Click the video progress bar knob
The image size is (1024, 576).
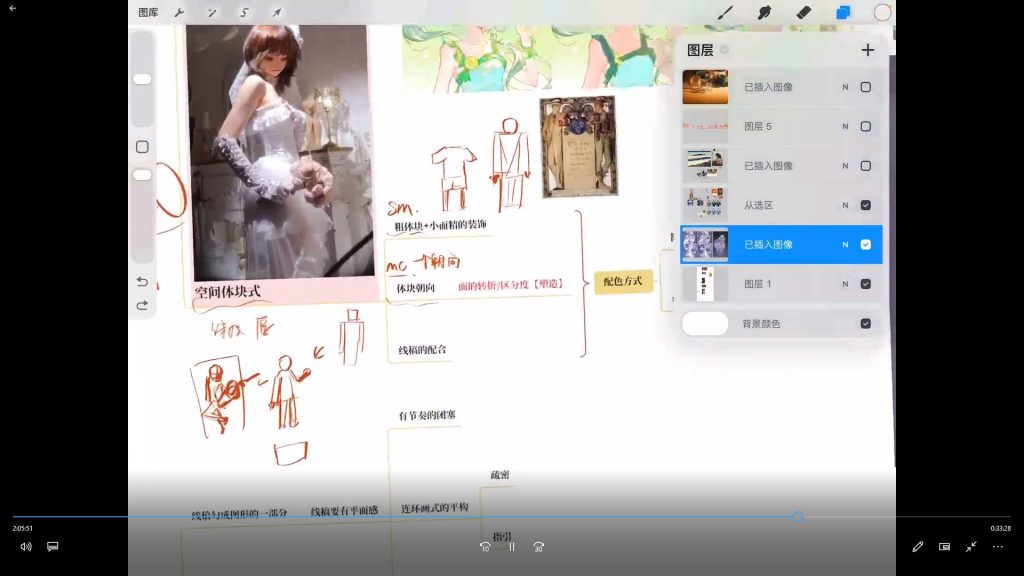(x=798, y=517)
